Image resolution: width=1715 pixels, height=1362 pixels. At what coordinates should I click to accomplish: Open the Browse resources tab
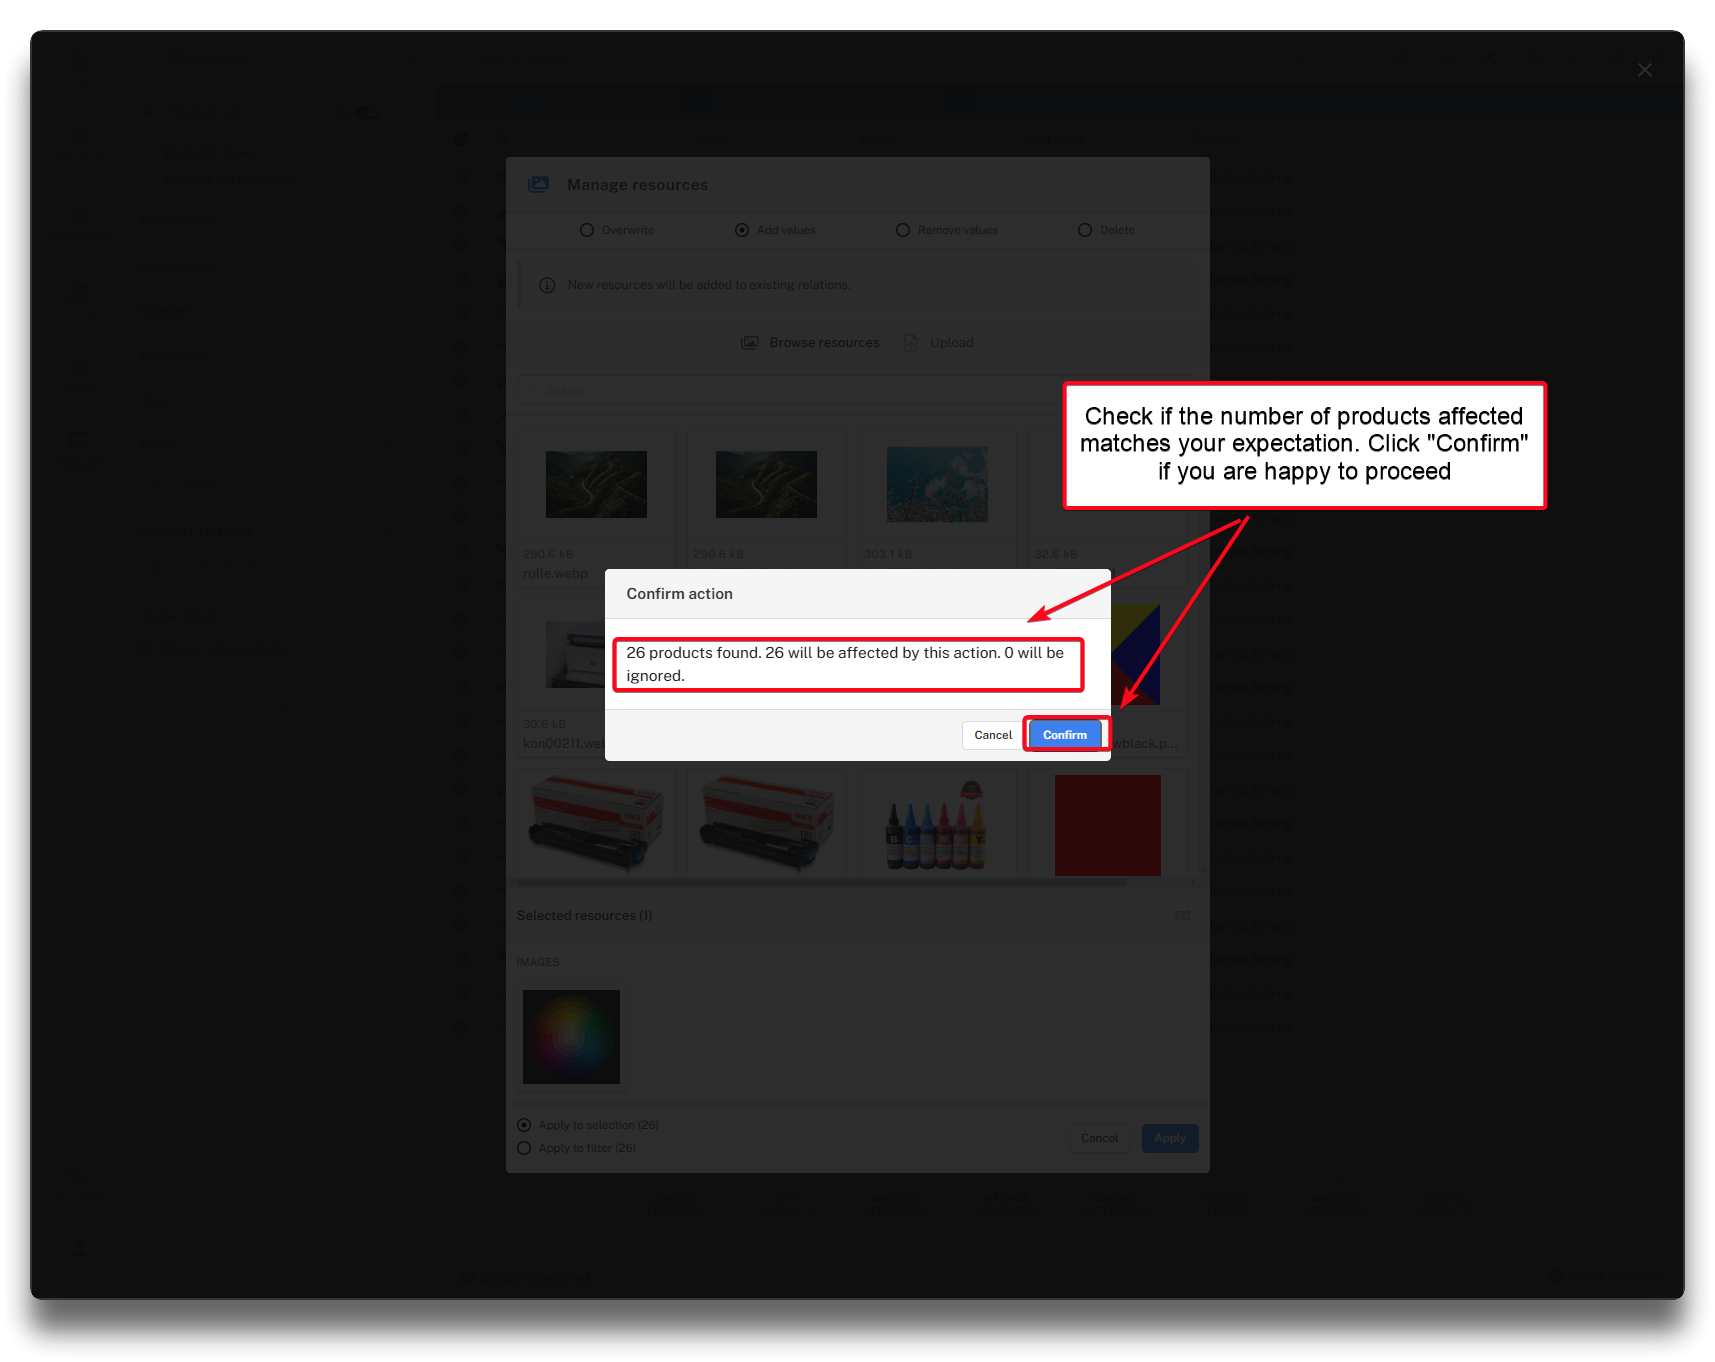point(823,343)
